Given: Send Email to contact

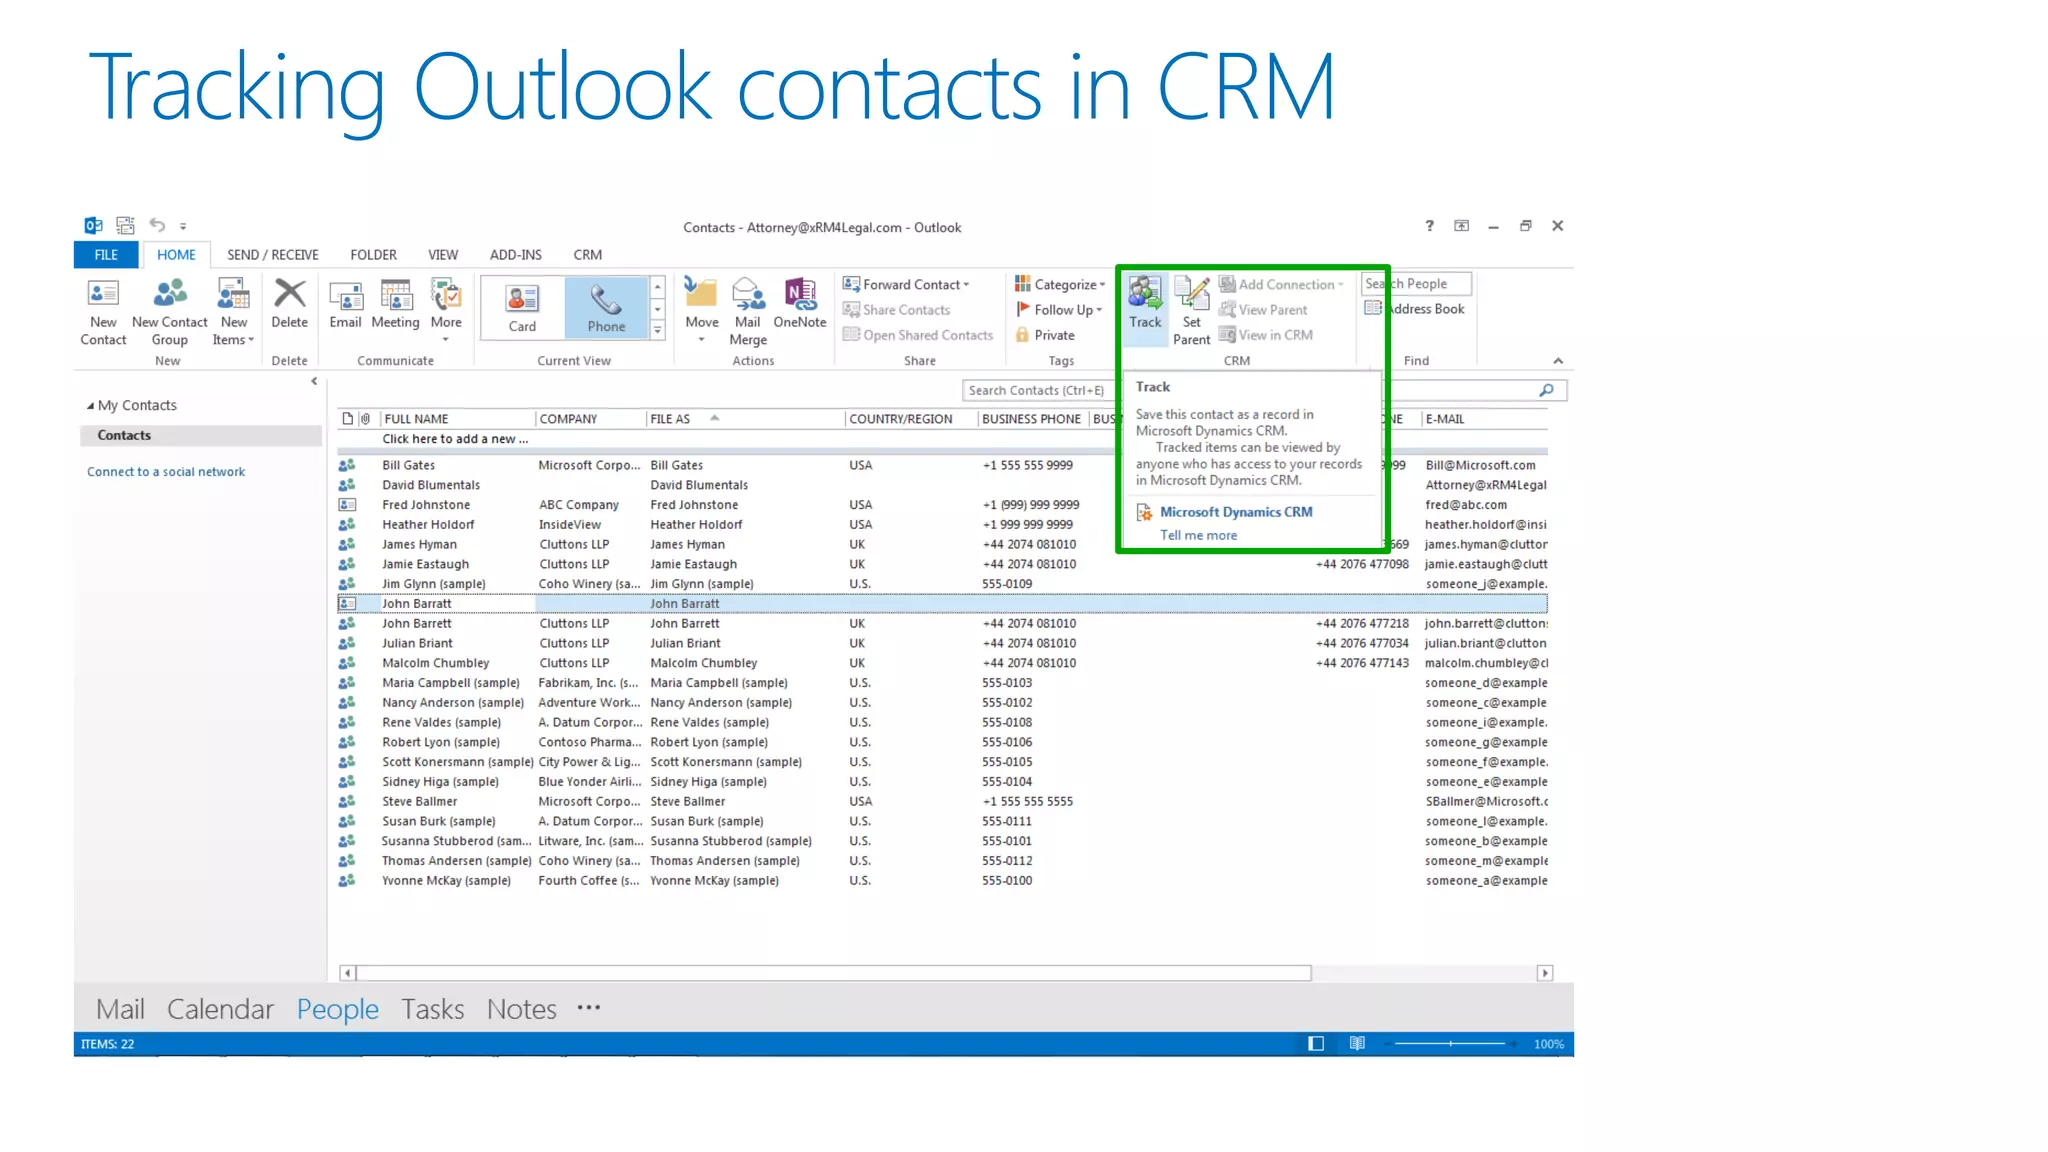Looking at the screenshot, I should (345, 304).
